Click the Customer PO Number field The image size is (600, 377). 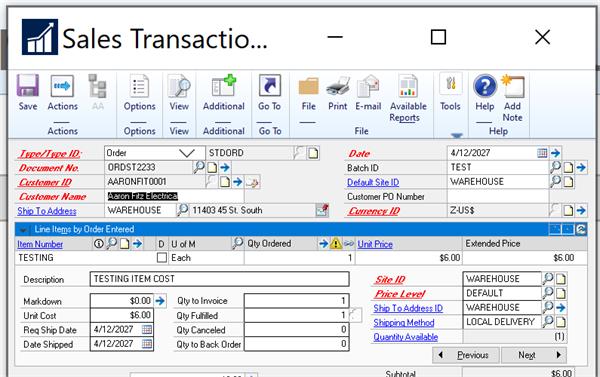click(498, 197)
